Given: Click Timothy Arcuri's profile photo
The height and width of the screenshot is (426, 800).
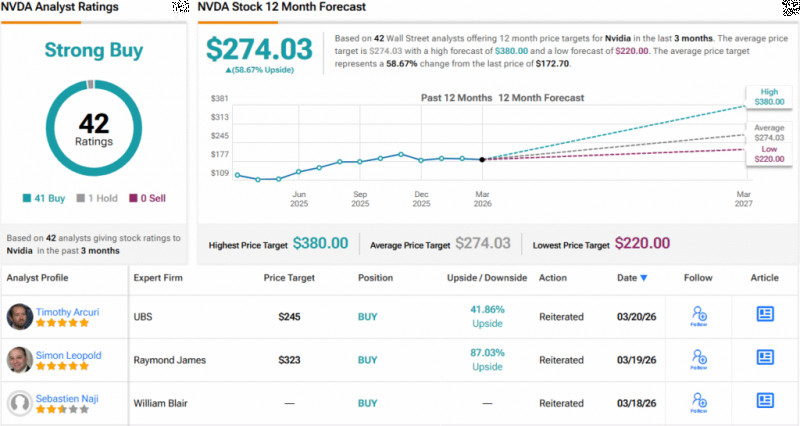Looking at the screenshot, I should pyautogui.click(x=19, y=317).
